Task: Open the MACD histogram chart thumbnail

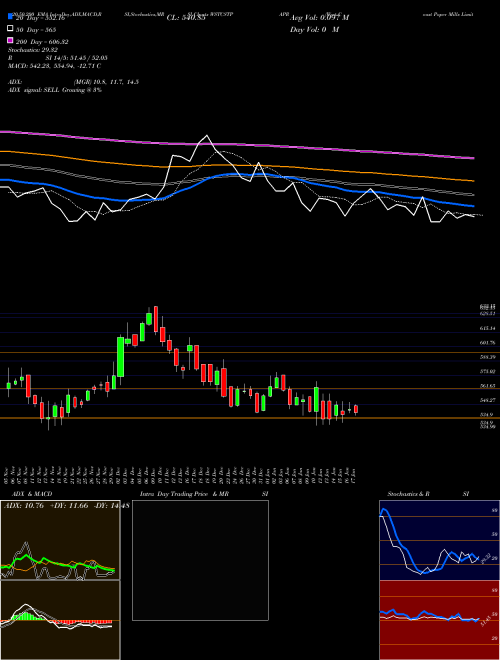Action: (x=60, y=620)
